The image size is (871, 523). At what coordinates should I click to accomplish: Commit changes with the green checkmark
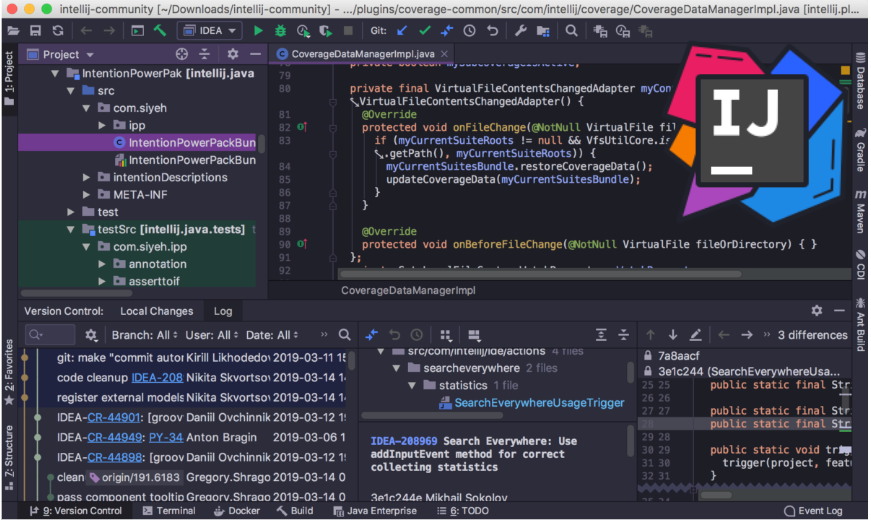click(424, 31)
